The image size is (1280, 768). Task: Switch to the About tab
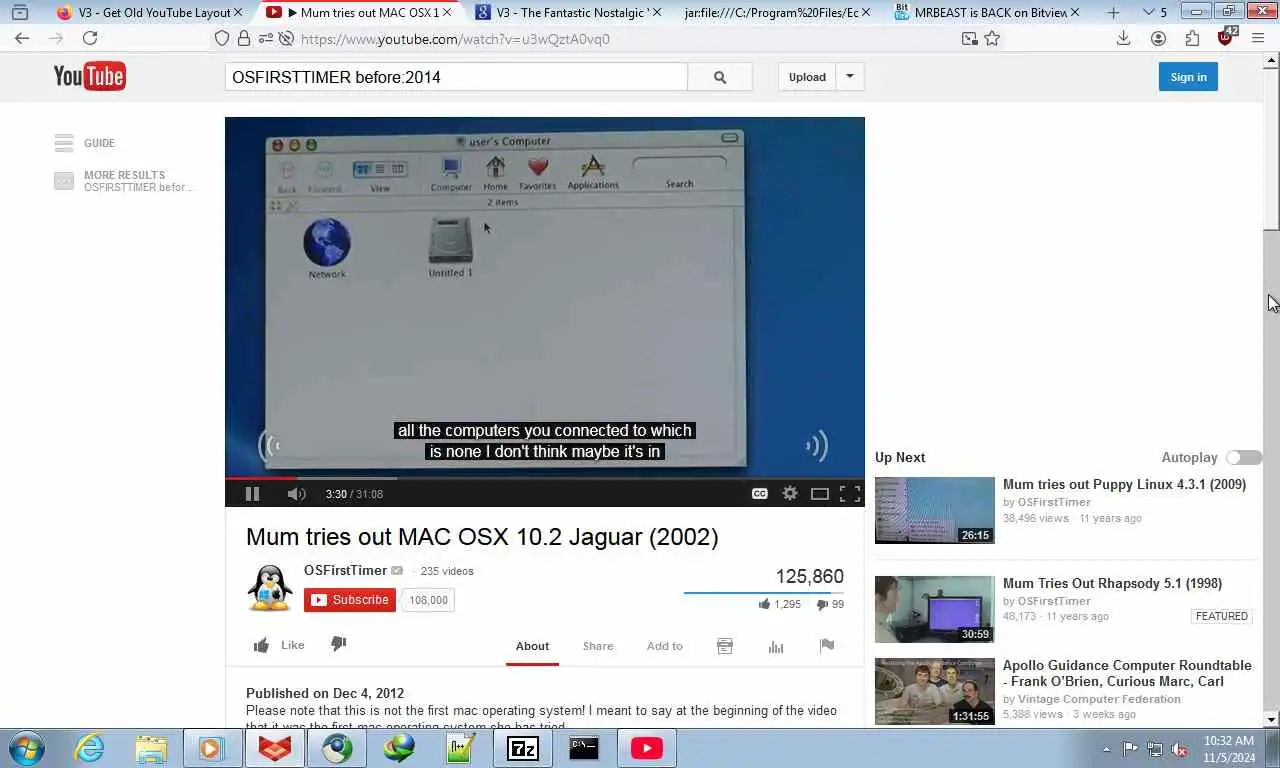coord(532,646)
